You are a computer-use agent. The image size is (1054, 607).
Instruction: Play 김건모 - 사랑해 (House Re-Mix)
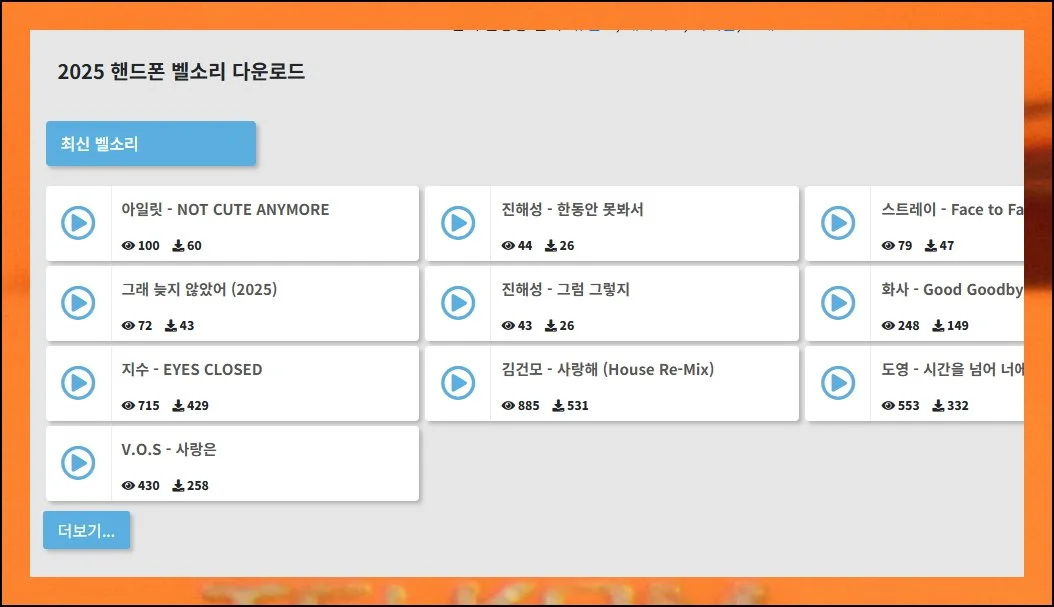click(458, 382)
